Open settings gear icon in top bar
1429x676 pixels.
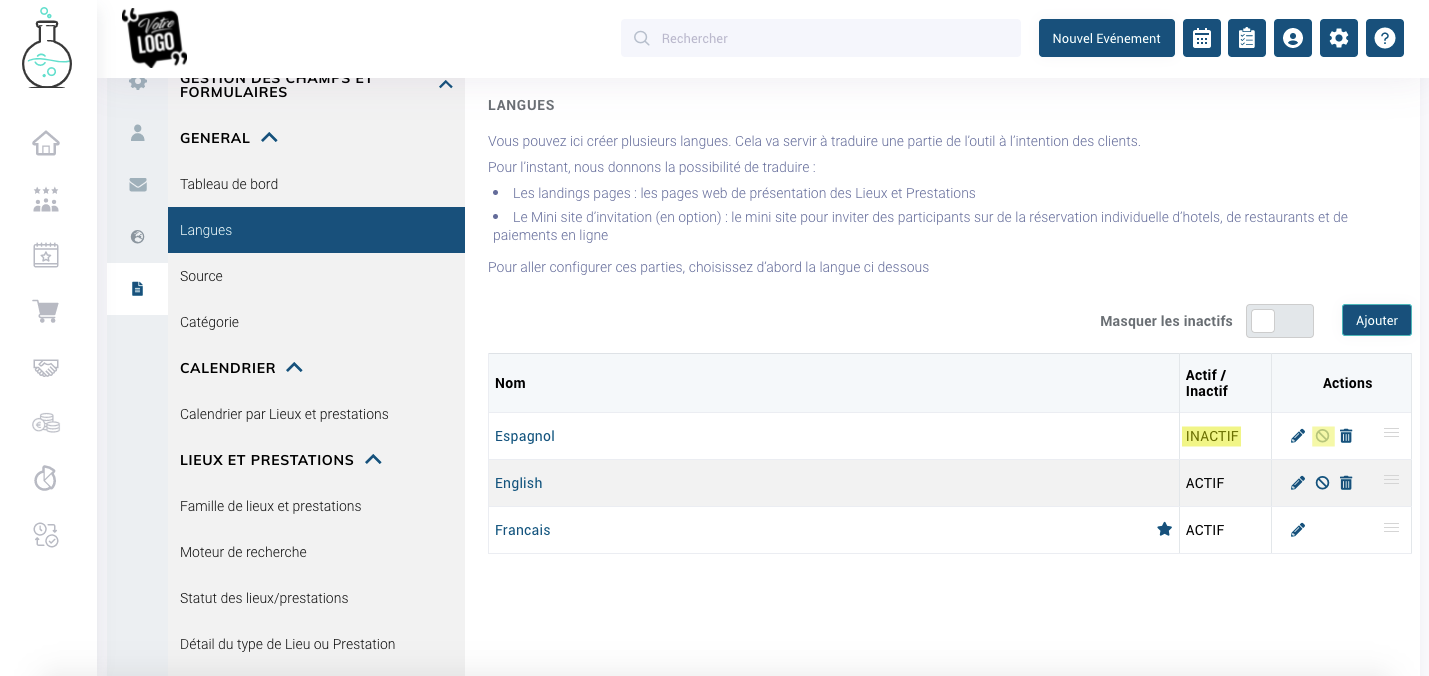click(x=1339, y=38)
